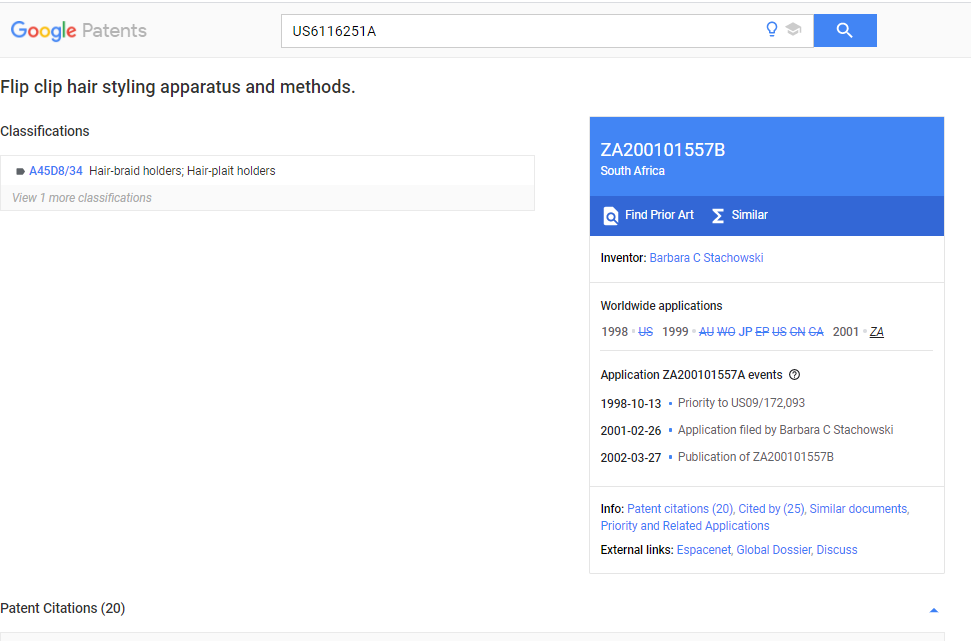The width and height of the screenshot is (971, 641).
Task: Click the Similar sigma icon
Action: click(718, 216)
